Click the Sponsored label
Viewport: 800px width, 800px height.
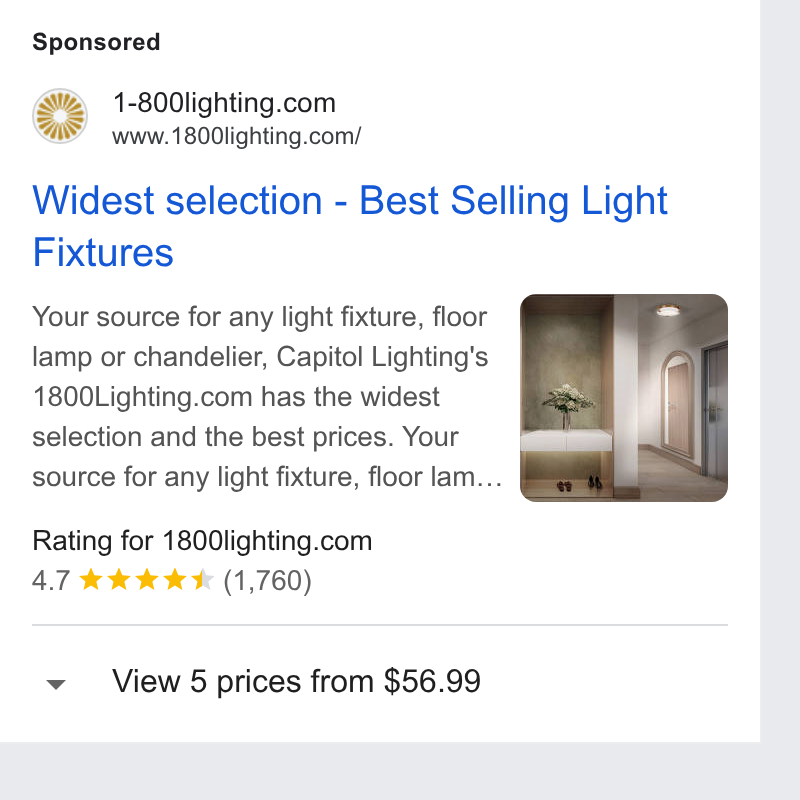pos(96,42)
